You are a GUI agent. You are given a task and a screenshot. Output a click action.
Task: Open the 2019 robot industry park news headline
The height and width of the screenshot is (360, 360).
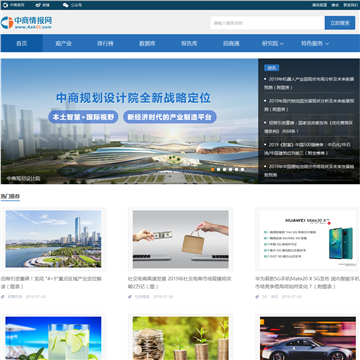[309, 83]
